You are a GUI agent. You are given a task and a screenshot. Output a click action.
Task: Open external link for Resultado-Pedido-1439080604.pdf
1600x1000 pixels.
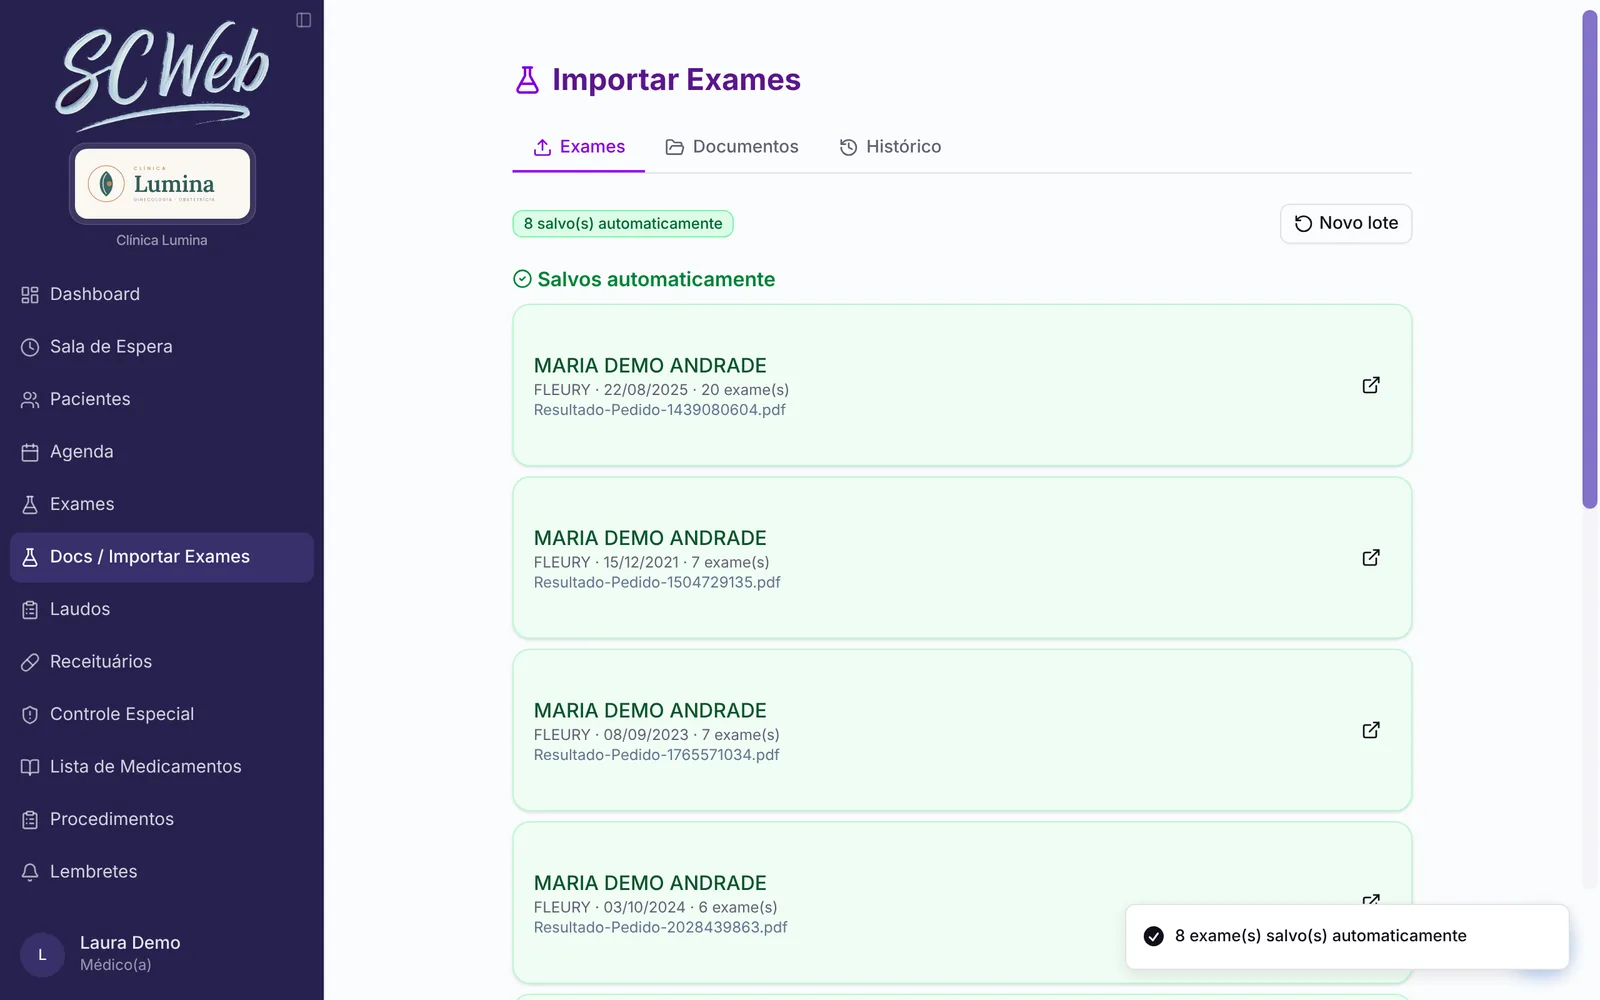[1371, 385]
